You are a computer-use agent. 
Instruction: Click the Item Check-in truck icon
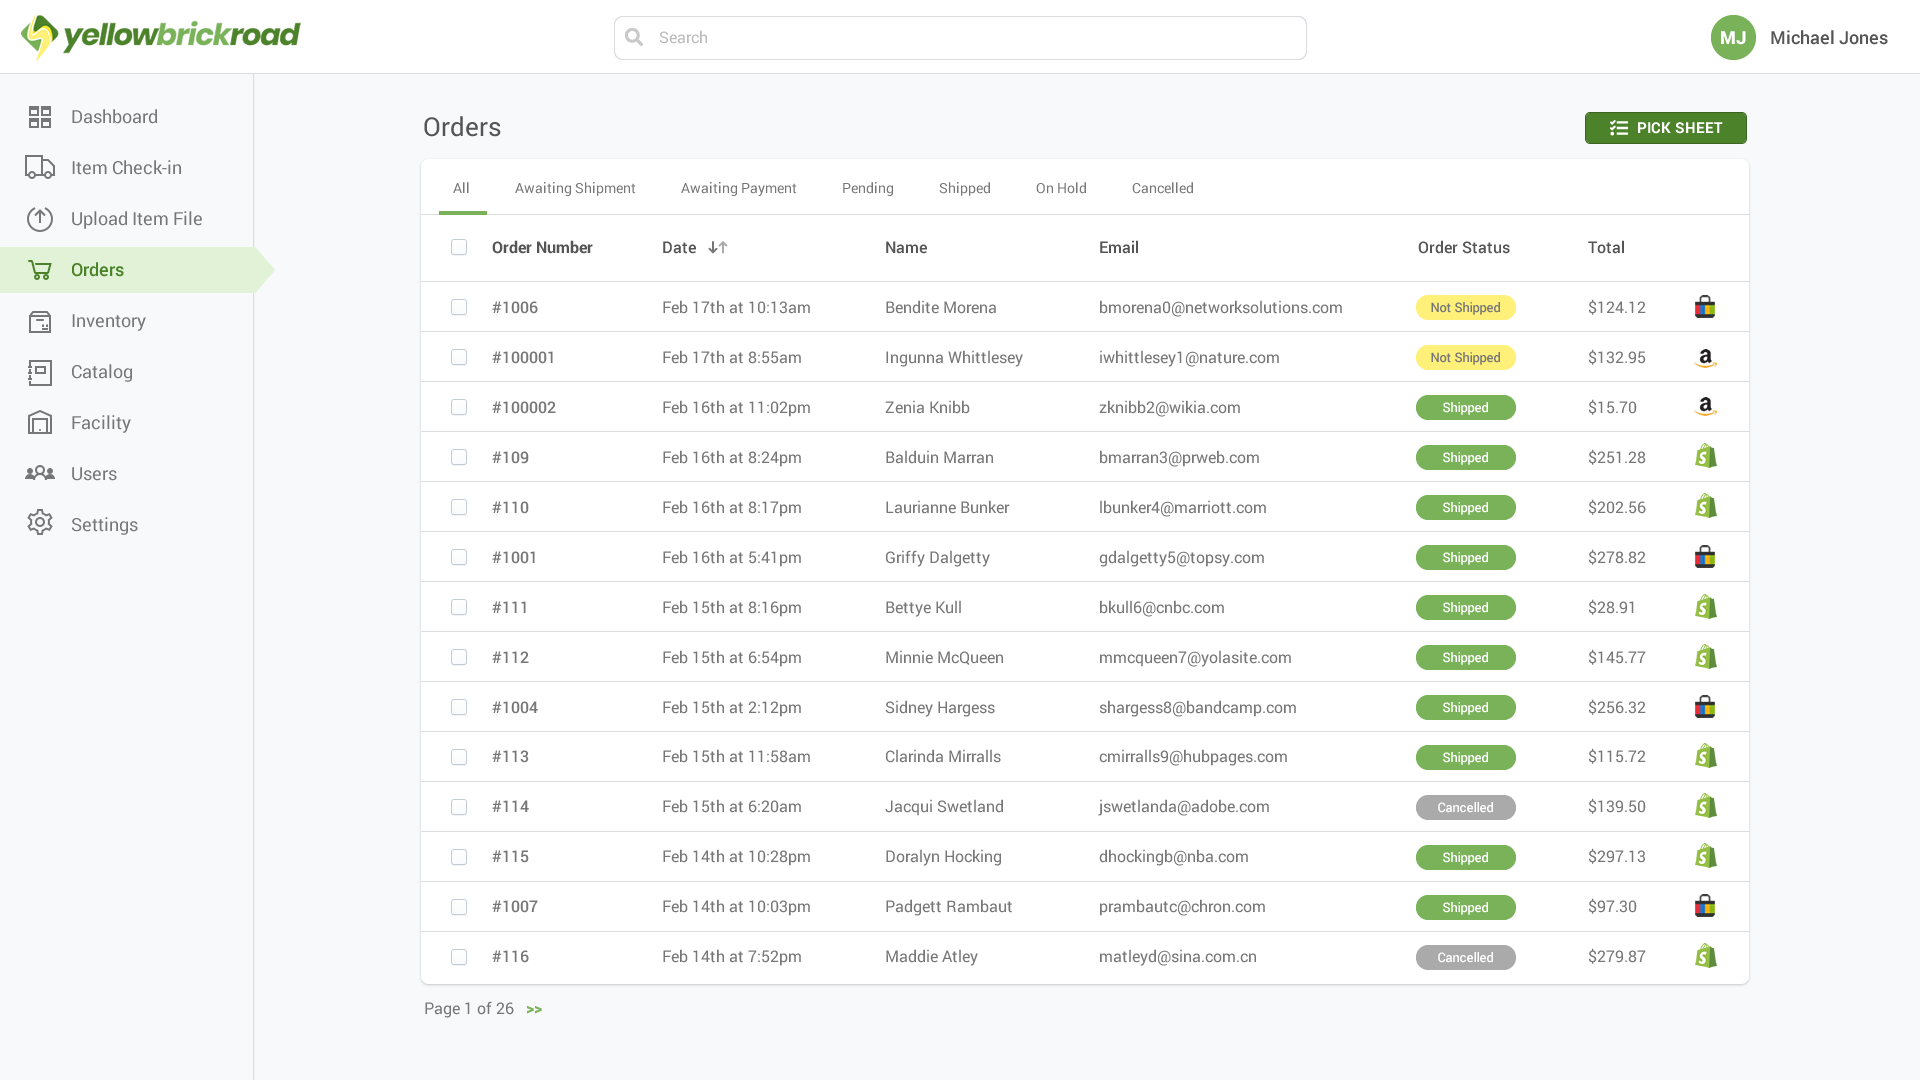pyautogui.click(x=40, y=168)
